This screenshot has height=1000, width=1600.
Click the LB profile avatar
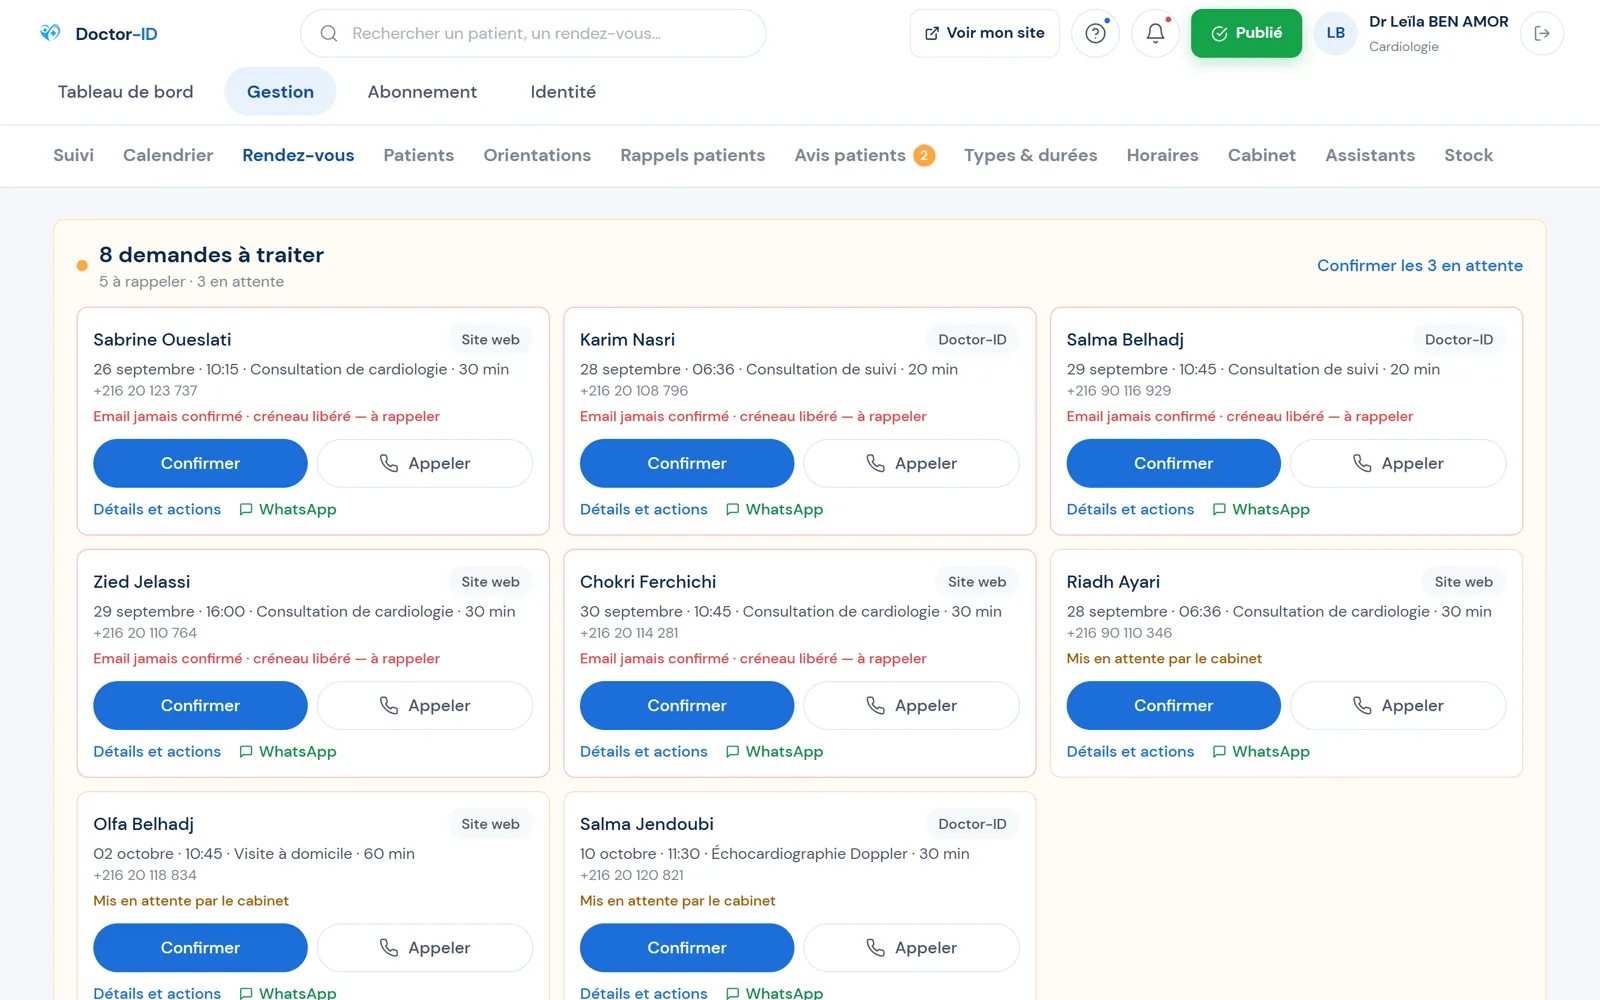click(x=1336, y=33)
